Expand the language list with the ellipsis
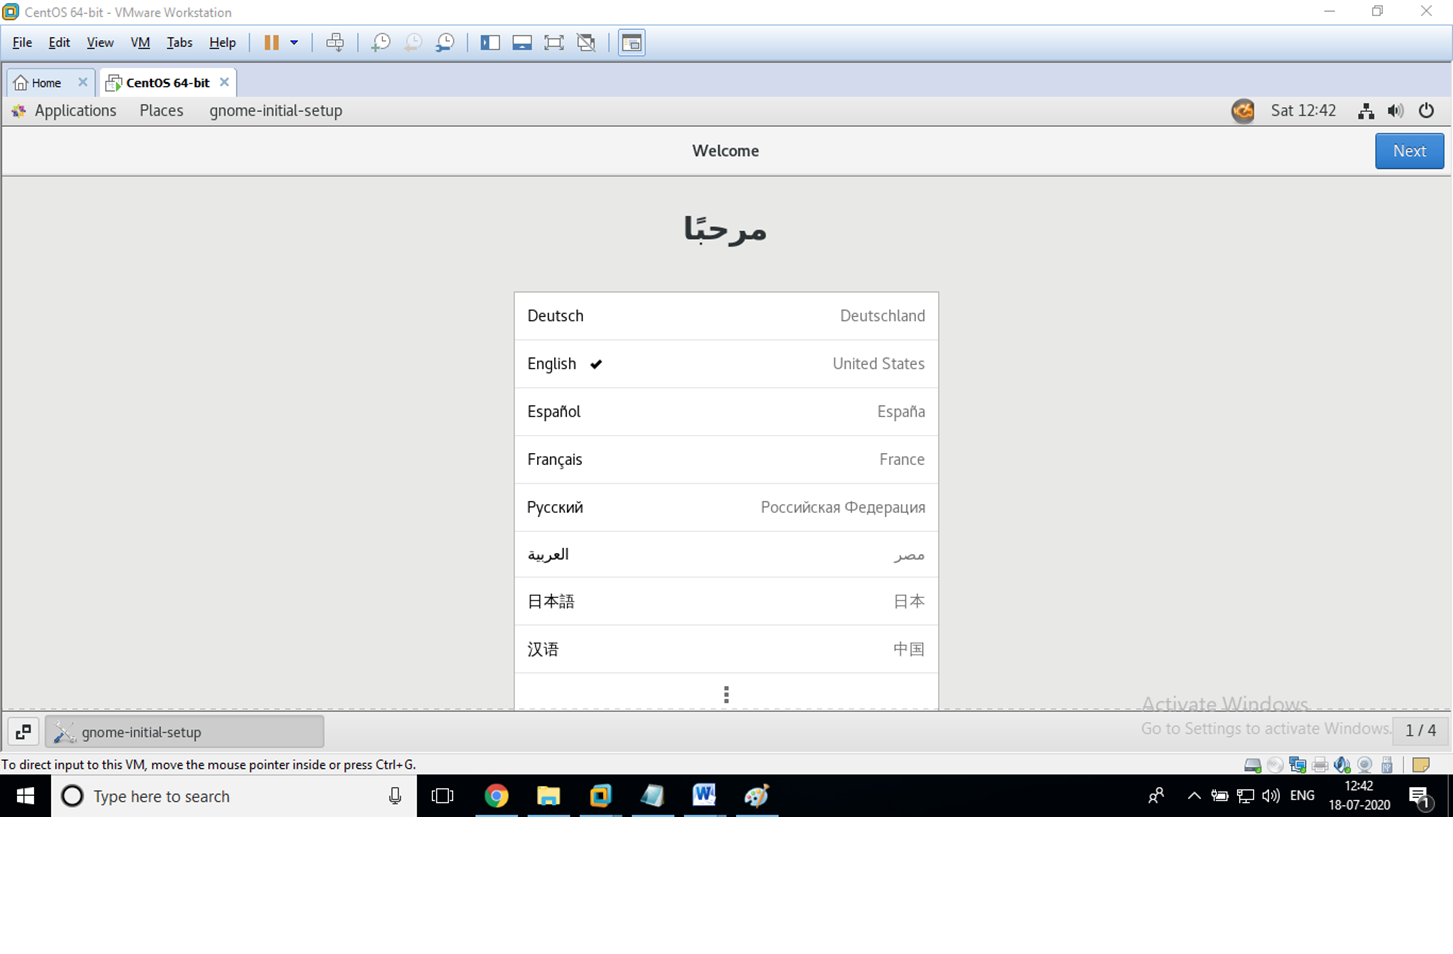The height and width of the screenshot is (954, 1453). pyautogui.click(x=726, y=693)
